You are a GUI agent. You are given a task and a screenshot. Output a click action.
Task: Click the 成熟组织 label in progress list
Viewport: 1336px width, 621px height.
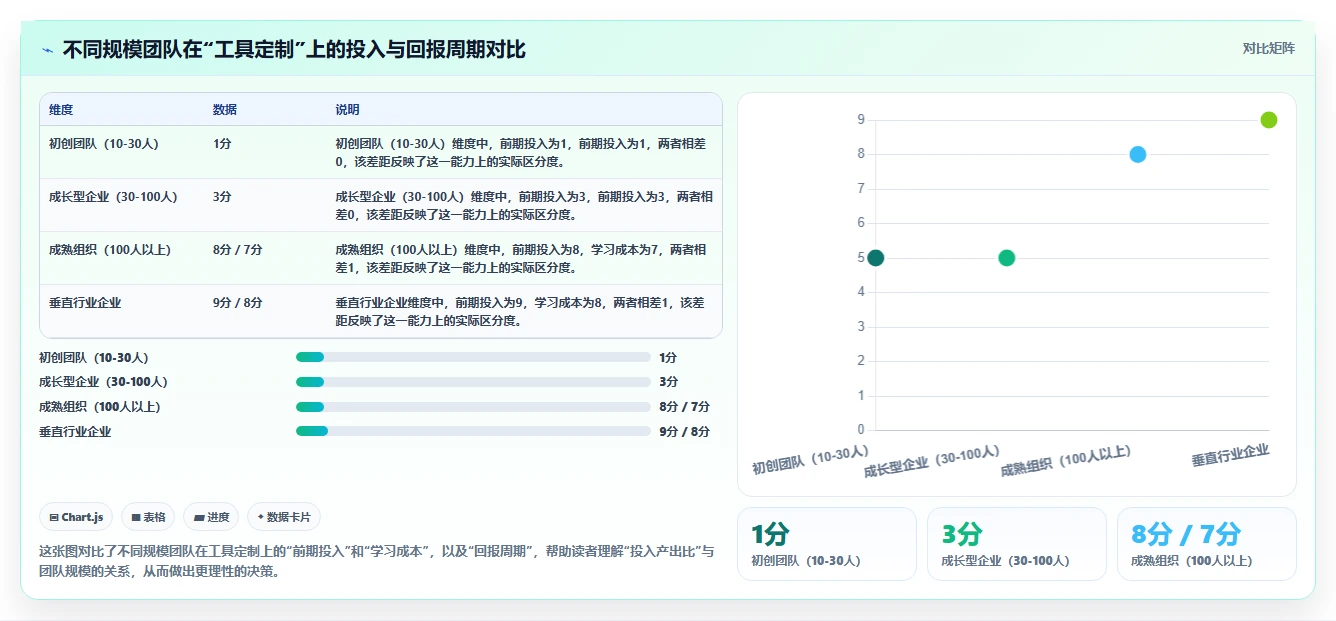coord(100,407)
